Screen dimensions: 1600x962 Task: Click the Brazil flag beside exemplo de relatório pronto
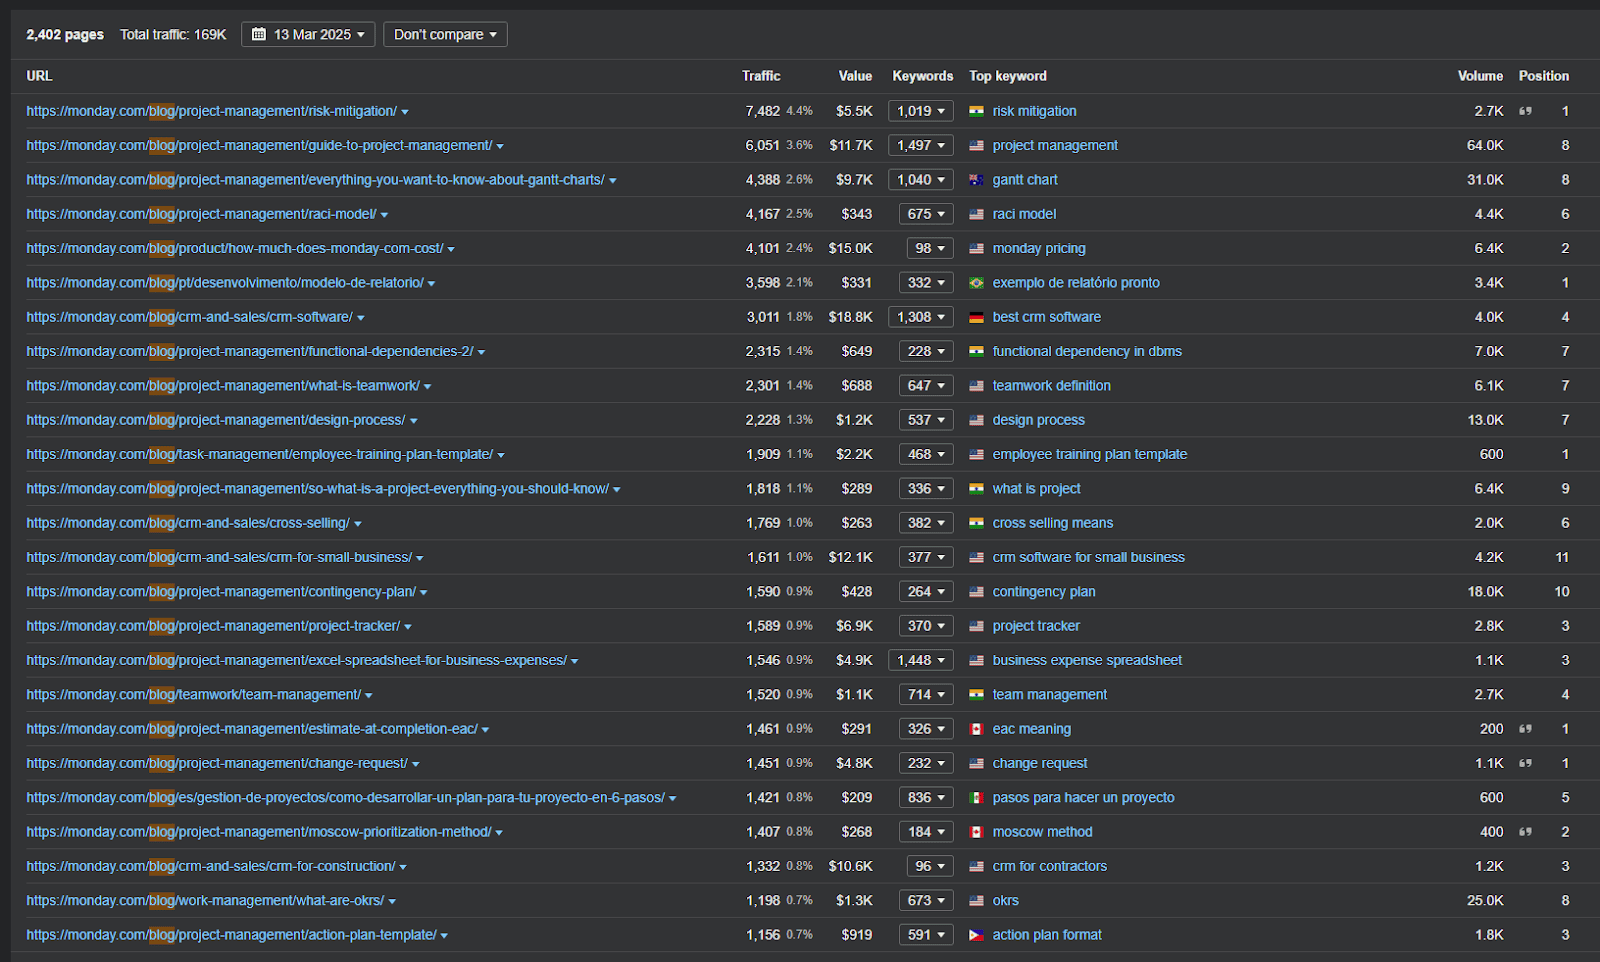[976, 283]
